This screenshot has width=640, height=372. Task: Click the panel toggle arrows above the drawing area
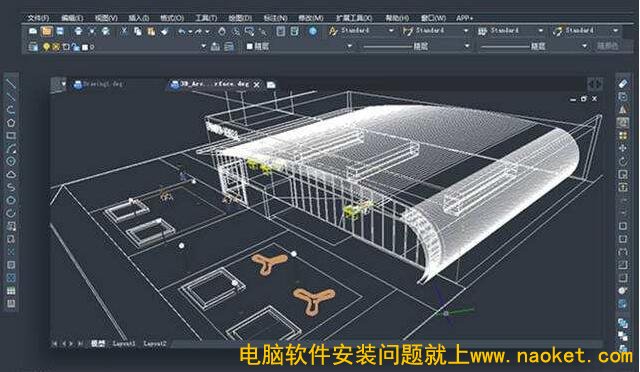point(595,85)
